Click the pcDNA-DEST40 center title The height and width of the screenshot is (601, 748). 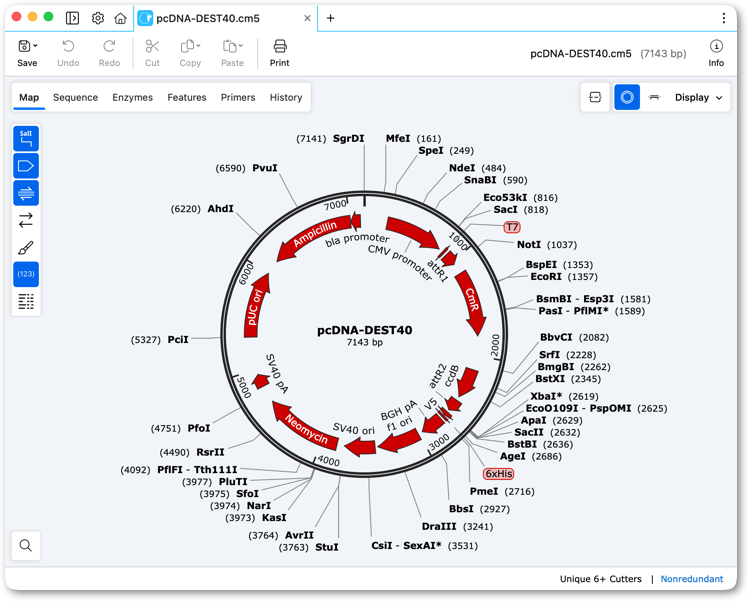364,330
